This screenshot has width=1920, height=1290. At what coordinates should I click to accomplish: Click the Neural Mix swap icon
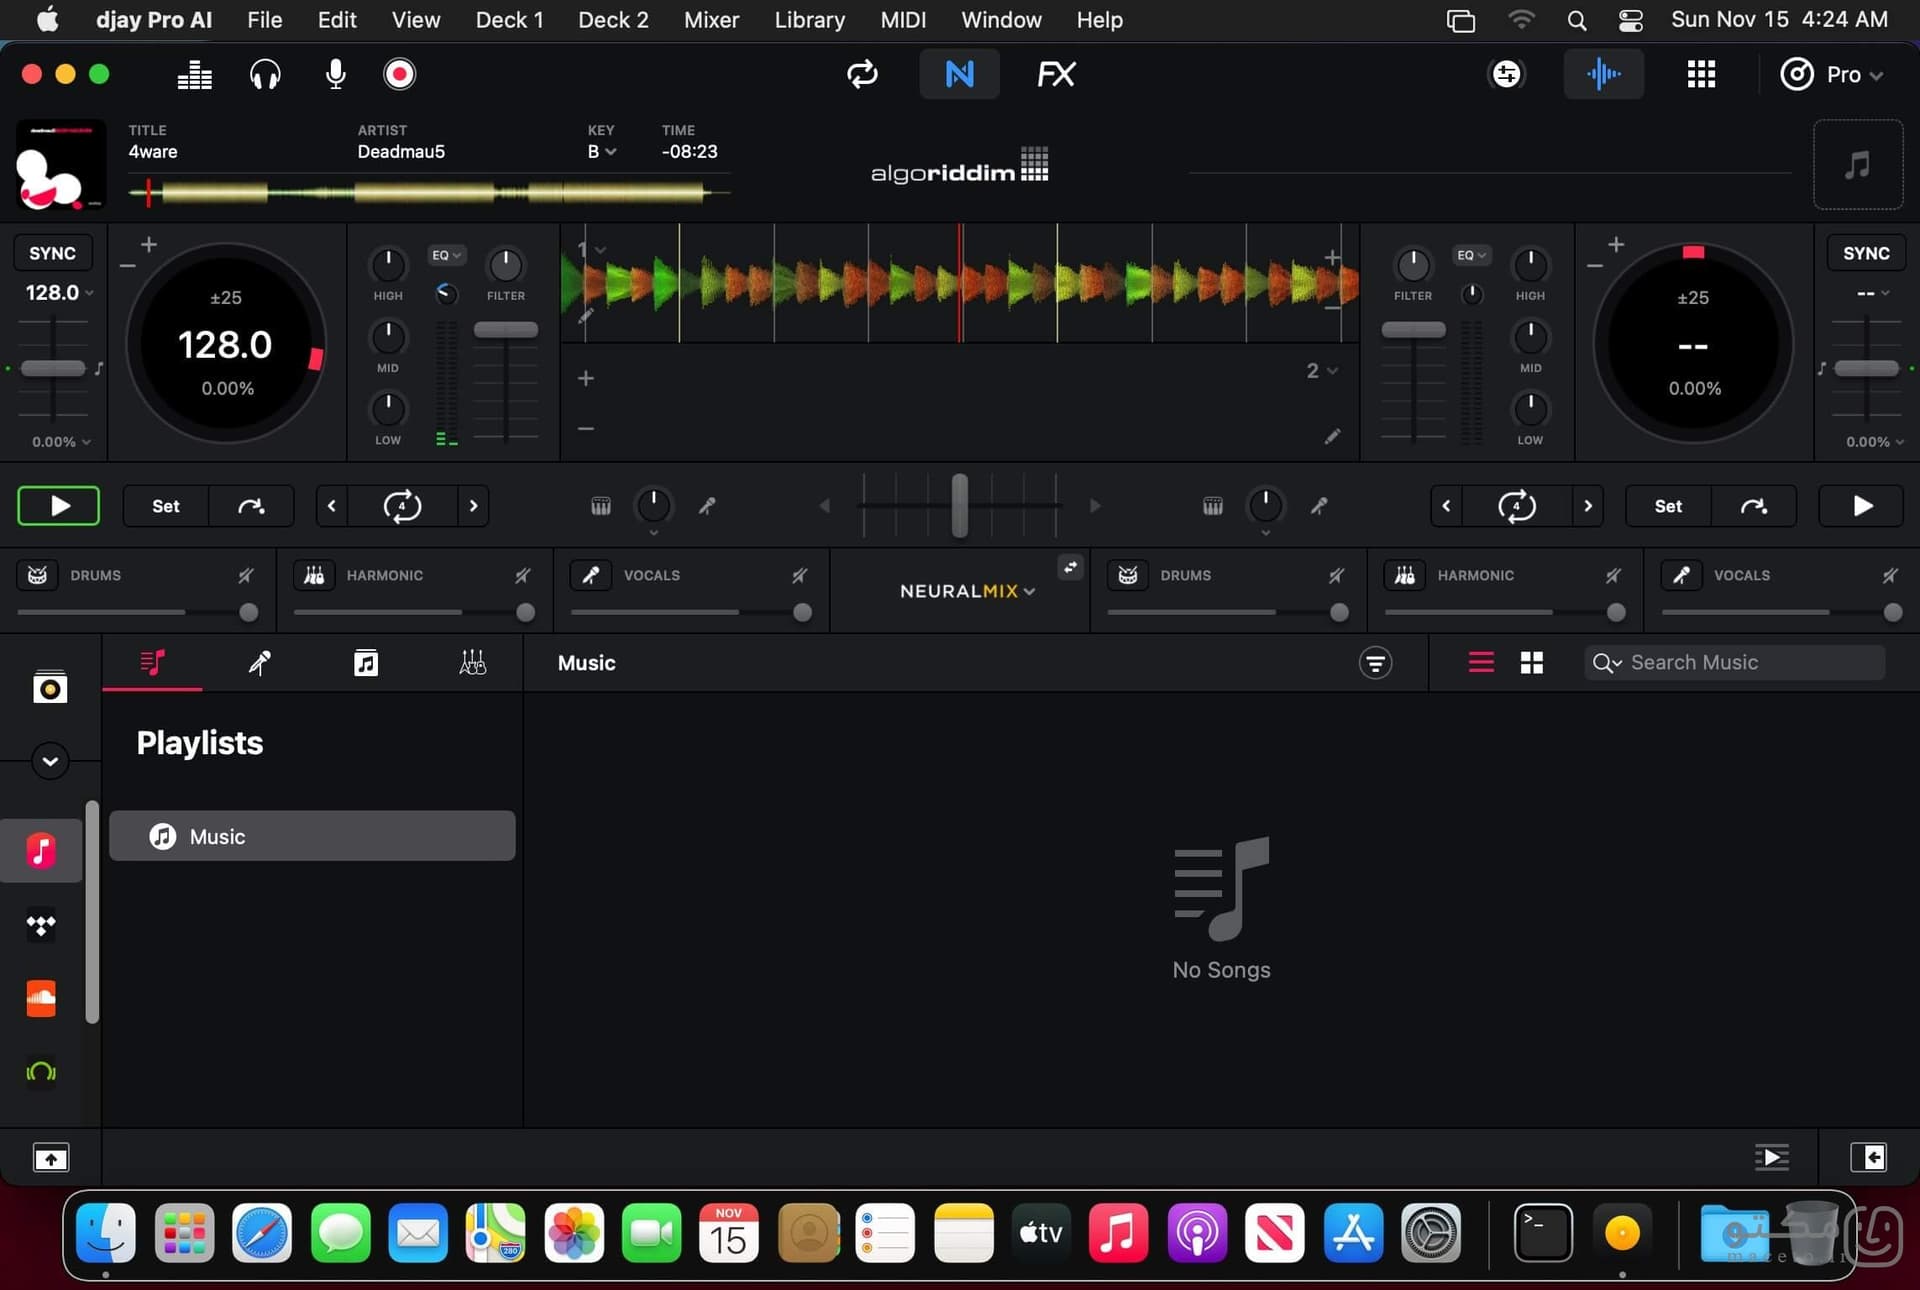(x=1070, y=567)
